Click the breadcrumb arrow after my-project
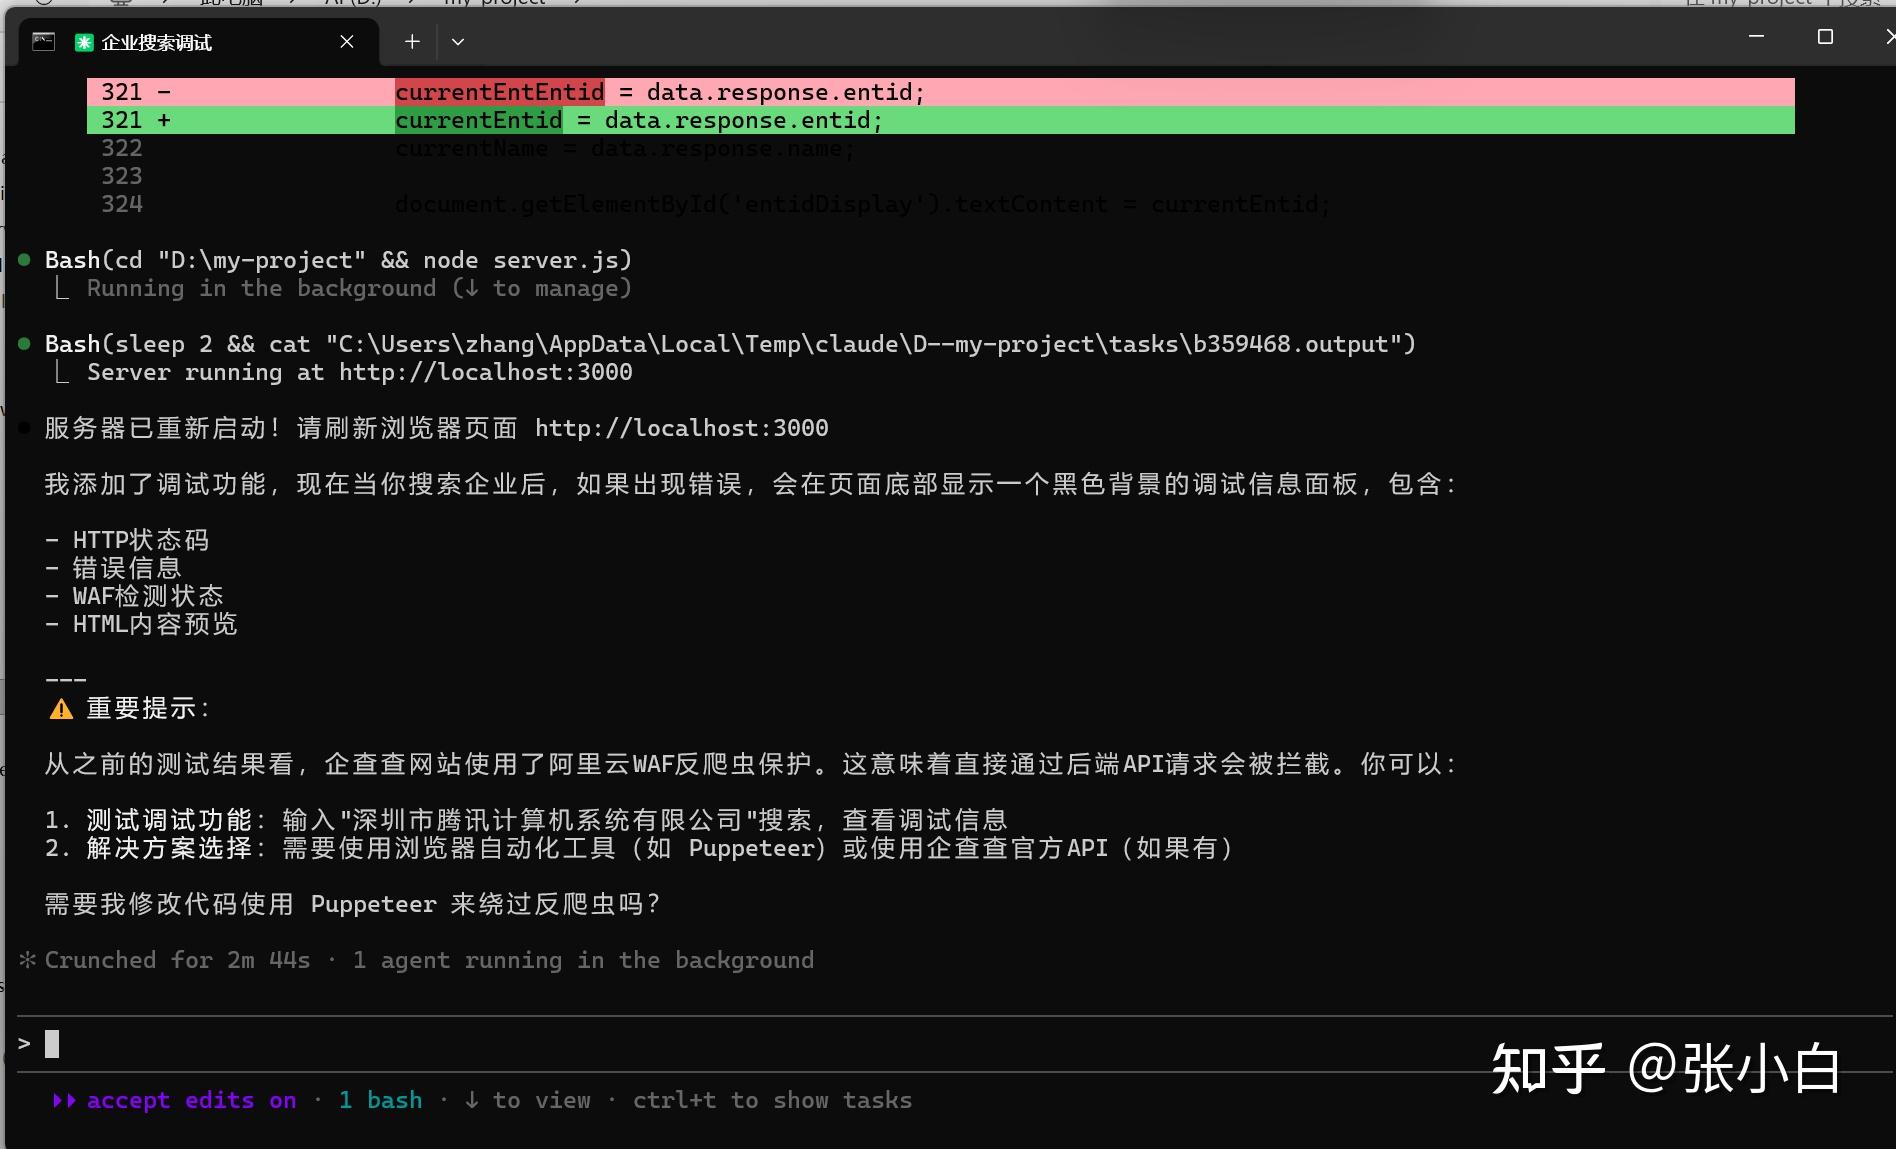This screenshot has height=1149, width=1896. [576, 3]
